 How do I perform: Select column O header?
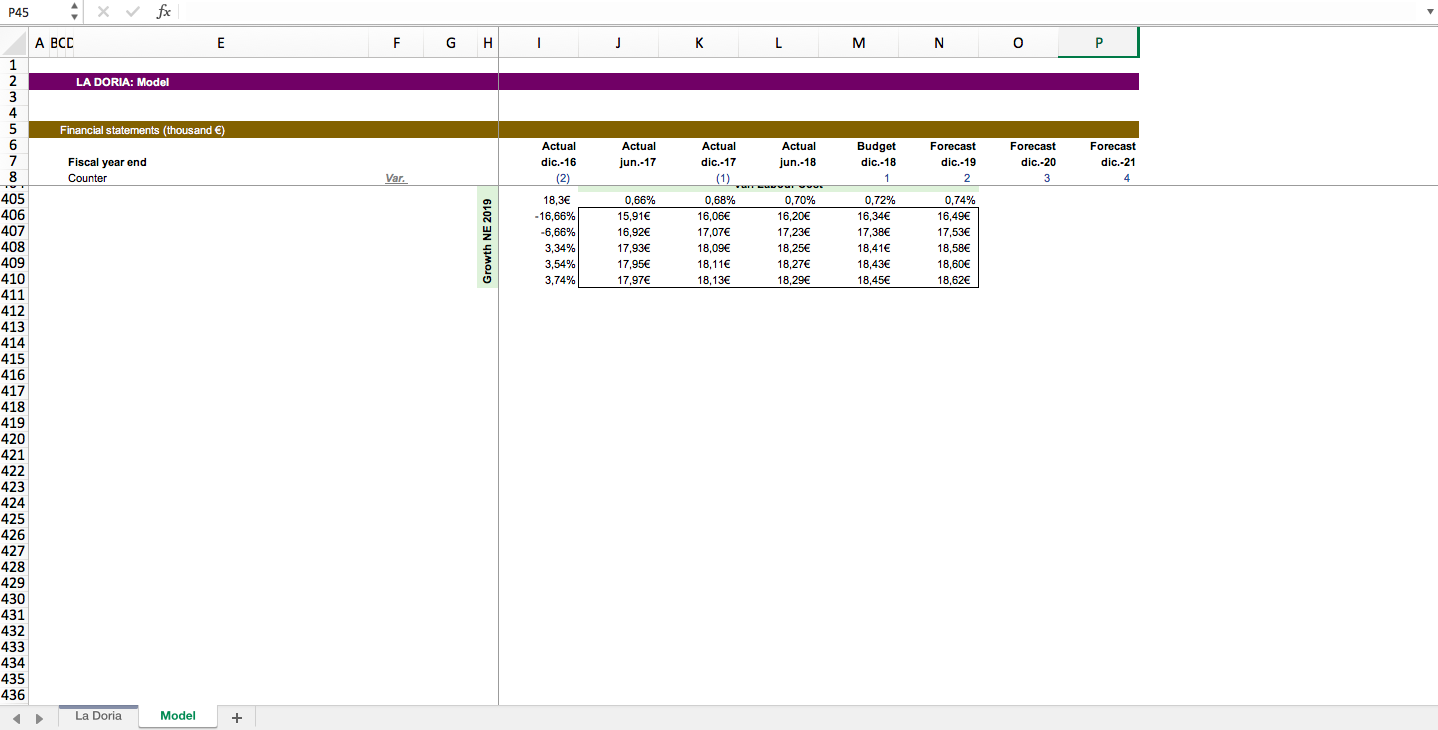tap(1018, 43)
